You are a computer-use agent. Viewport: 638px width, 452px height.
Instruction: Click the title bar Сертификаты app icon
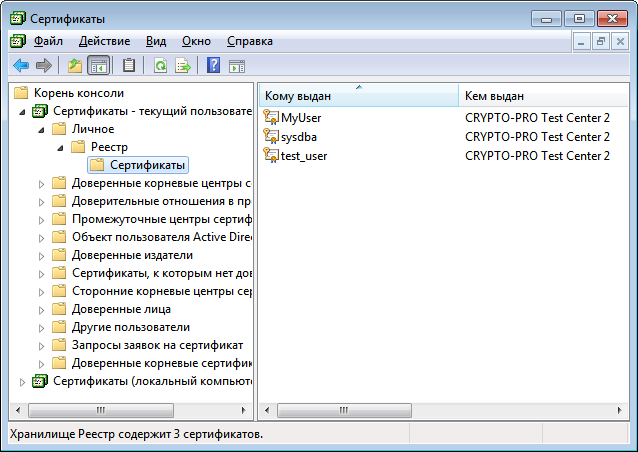[x=17, y=19]
